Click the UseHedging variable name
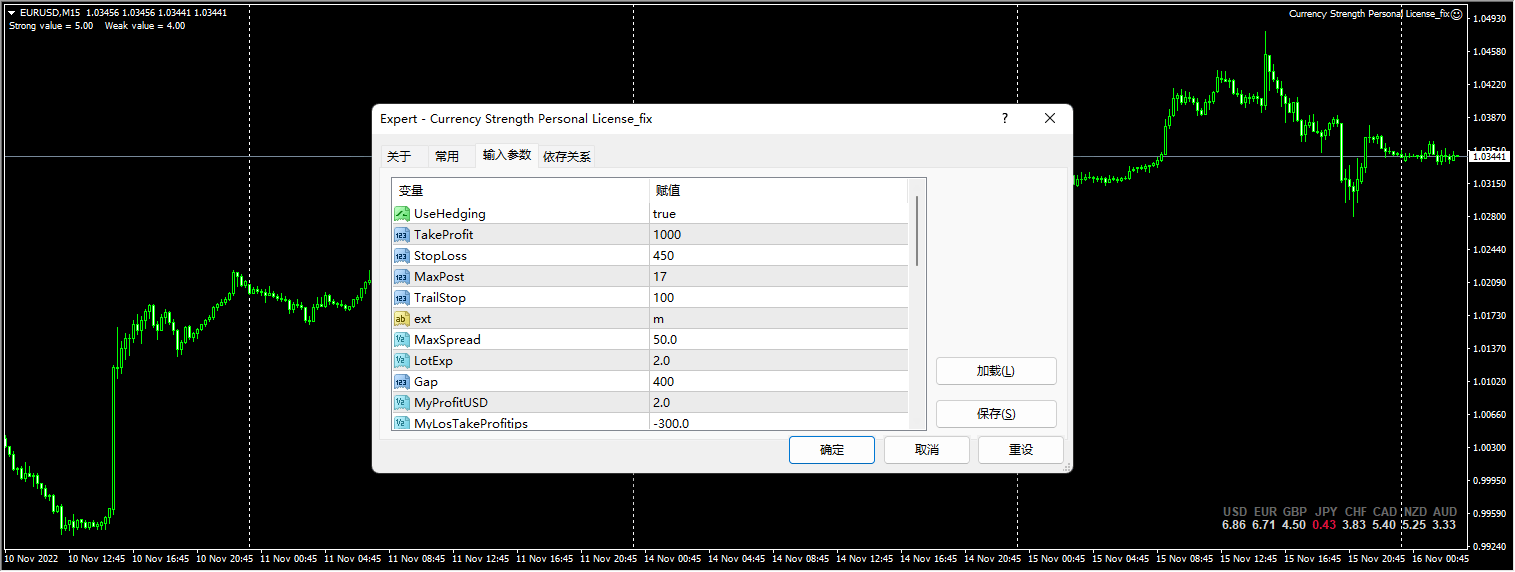1515x572 pixels. [x=450, y=214]
